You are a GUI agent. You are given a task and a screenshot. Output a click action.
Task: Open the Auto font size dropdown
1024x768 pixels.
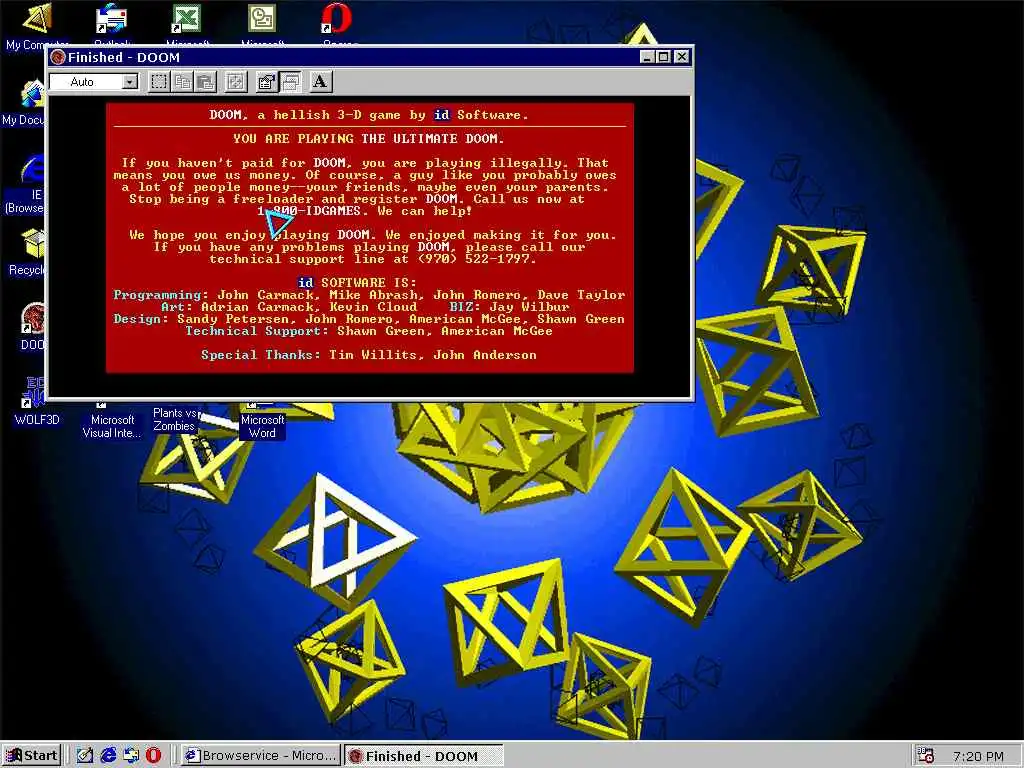(130, 82)
